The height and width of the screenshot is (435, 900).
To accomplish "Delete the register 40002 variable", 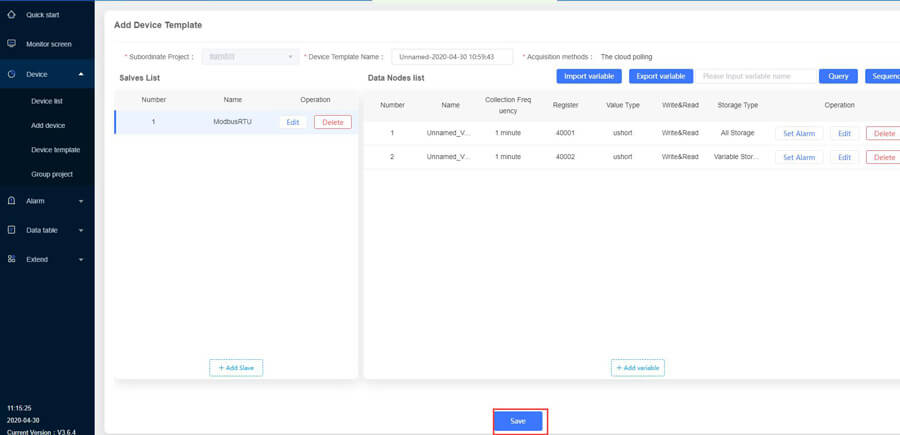I will [x=883, y=157].
